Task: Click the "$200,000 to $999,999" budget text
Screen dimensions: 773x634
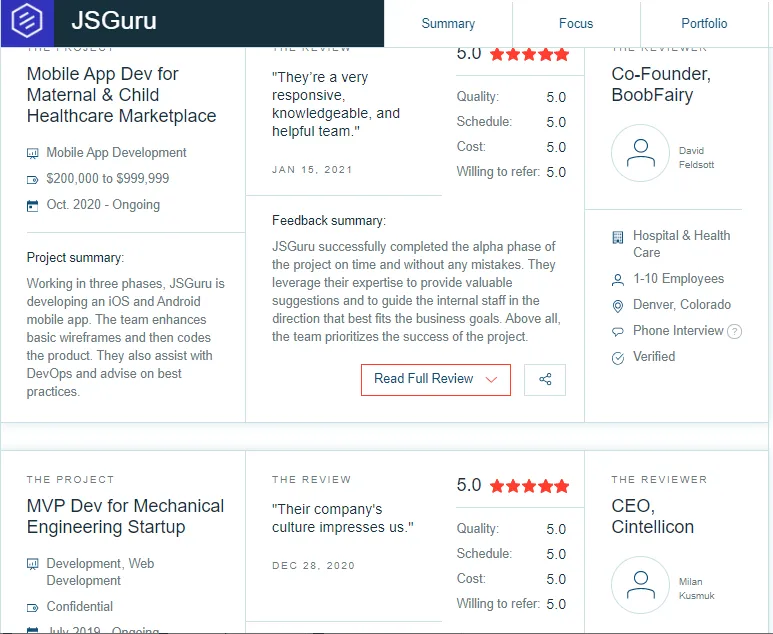Action: [x=107, y=178]
